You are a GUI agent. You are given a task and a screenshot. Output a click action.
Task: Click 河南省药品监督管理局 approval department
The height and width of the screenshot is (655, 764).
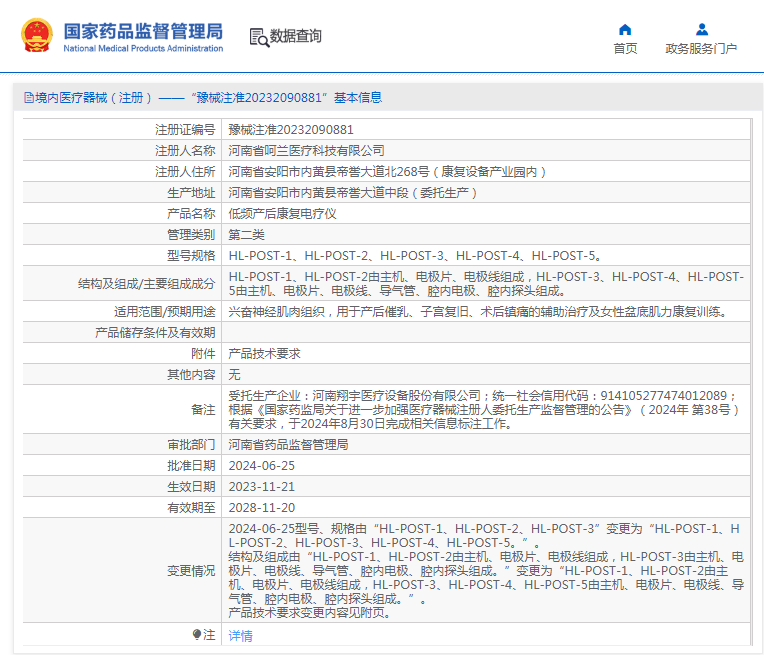tap(288, 444)
